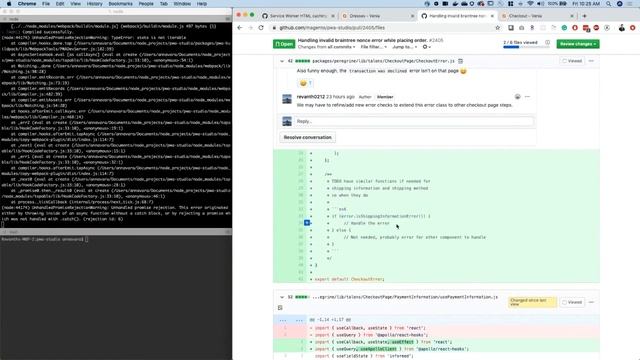Copy CheckoutError.js file path icon
This screenshot has height=360, width=640.
[460, 61]
